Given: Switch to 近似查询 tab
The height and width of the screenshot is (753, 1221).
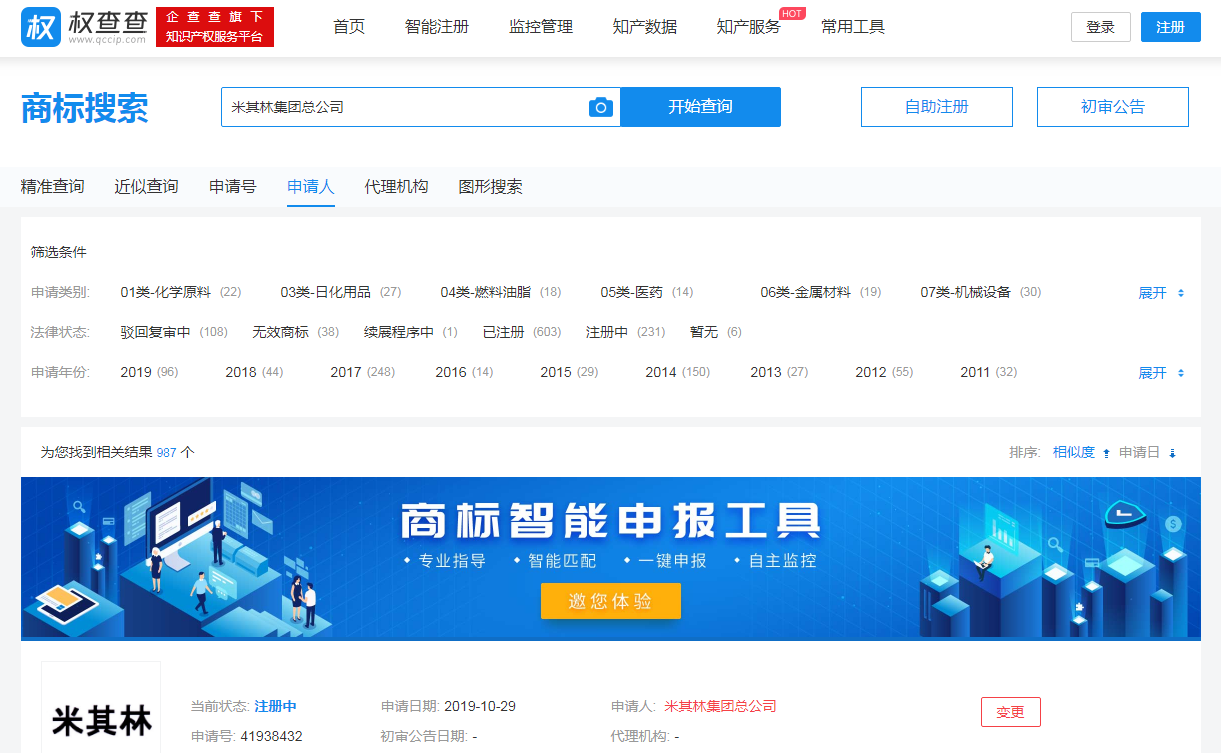Looking at the screenshot, I should [x=146, y=186].
